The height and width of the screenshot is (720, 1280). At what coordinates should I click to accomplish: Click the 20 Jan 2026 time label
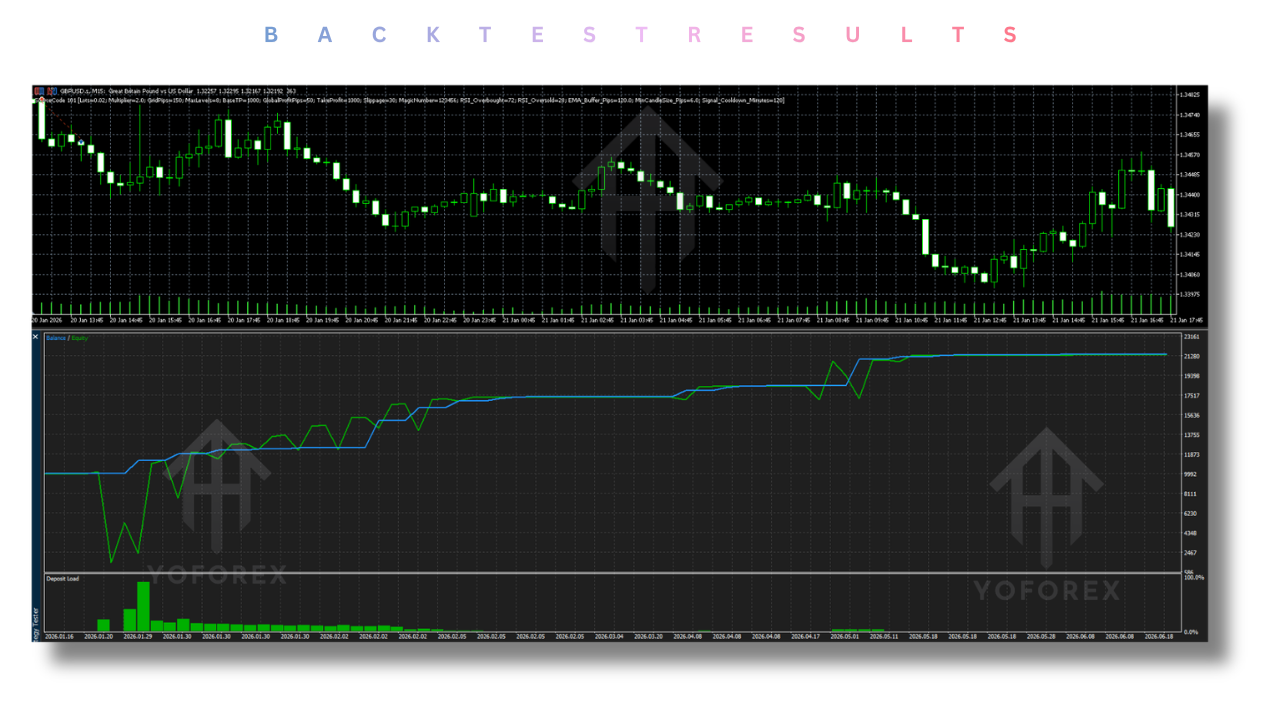(47, 320)
